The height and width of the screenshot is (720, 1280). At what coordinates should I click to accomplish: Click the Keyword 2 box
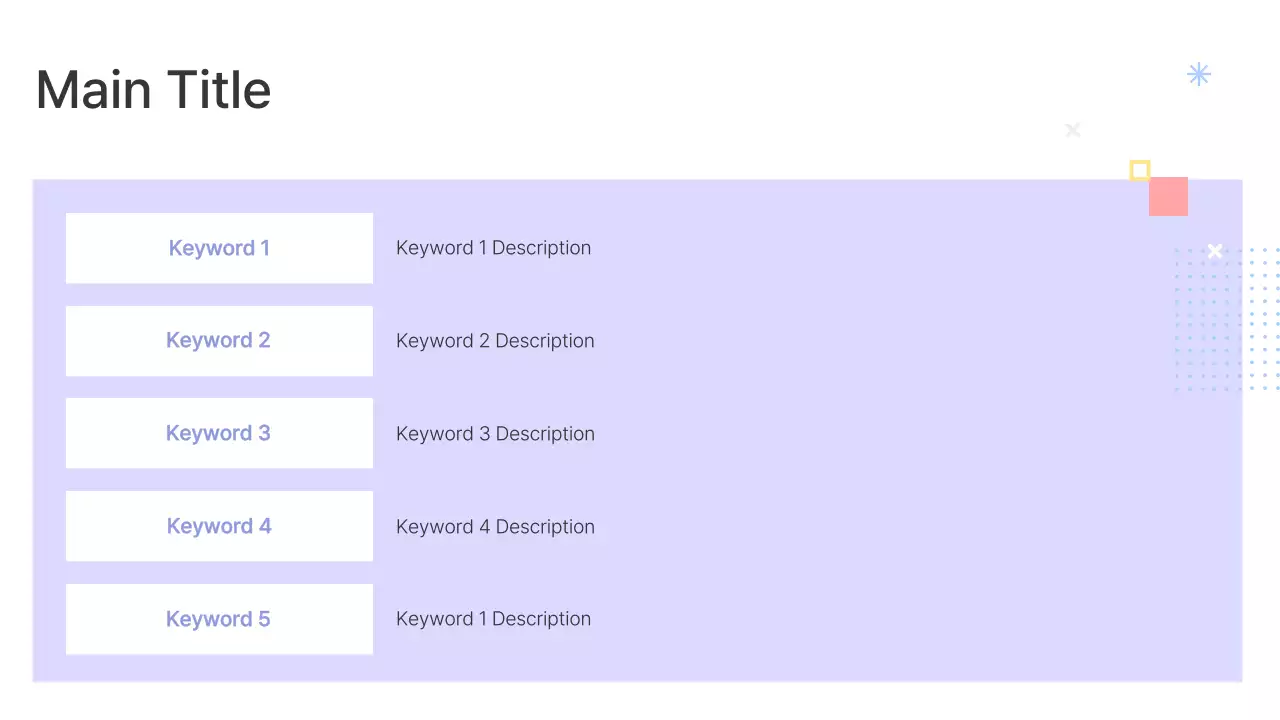(219, 341)
